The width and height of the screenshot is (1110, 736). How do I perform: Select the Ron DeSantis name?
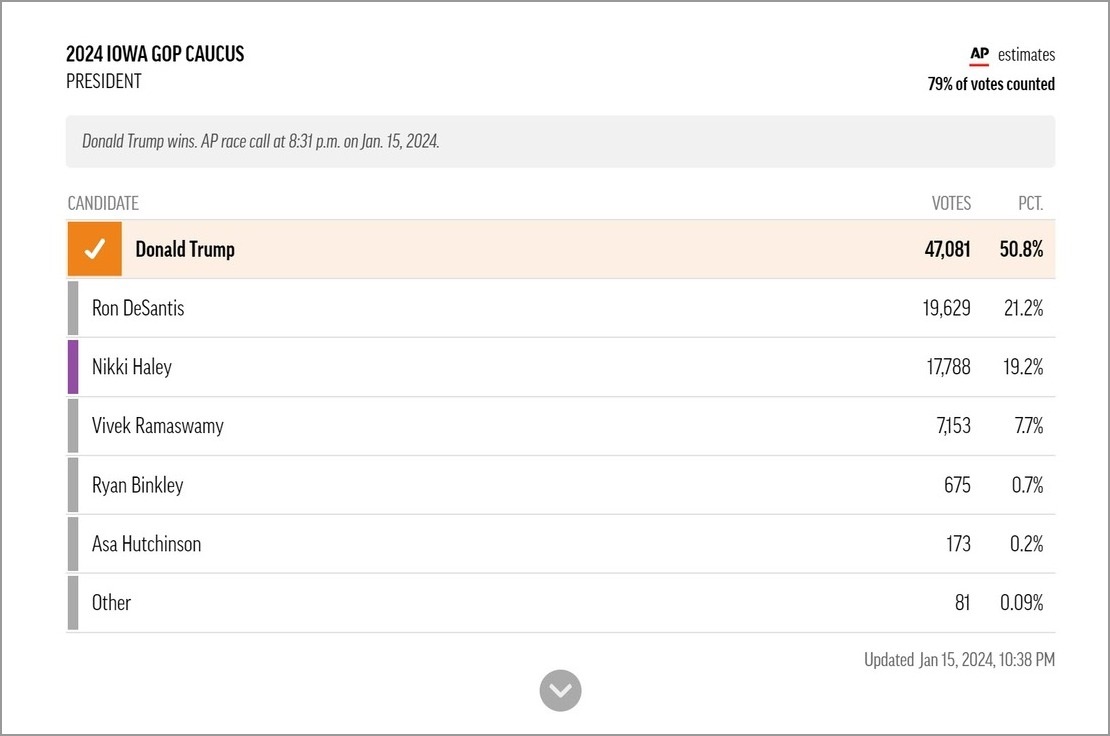(x=138, y=308)
